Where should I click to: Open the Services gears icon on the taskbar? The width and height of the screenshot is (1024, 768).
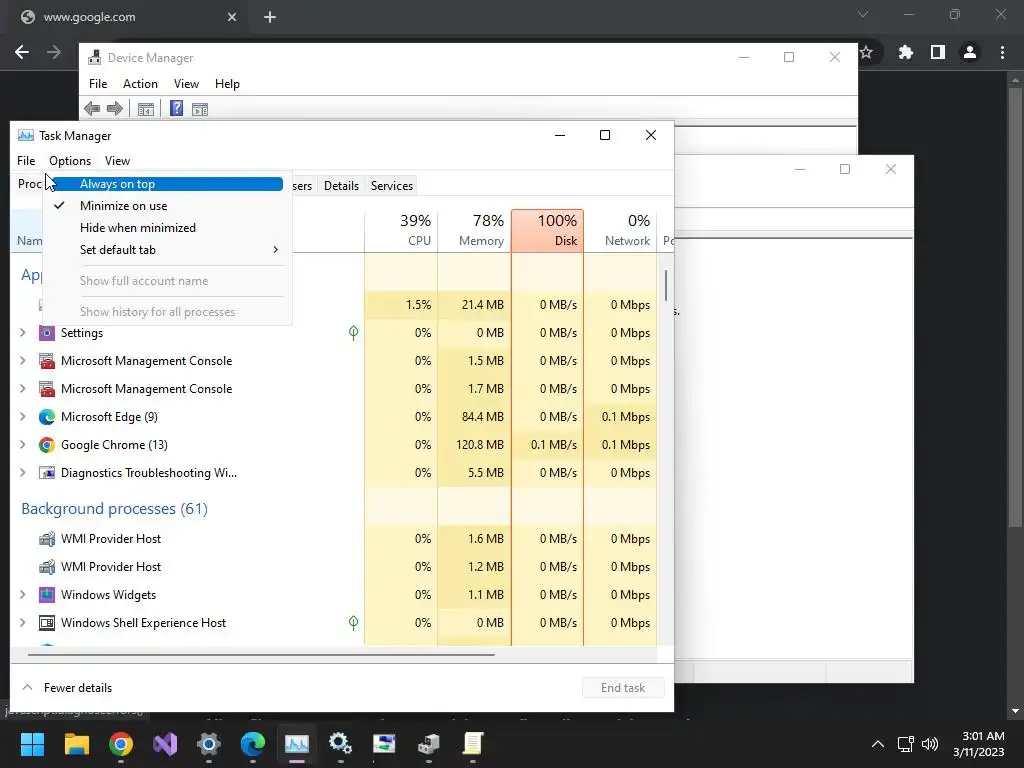point(340,744)
